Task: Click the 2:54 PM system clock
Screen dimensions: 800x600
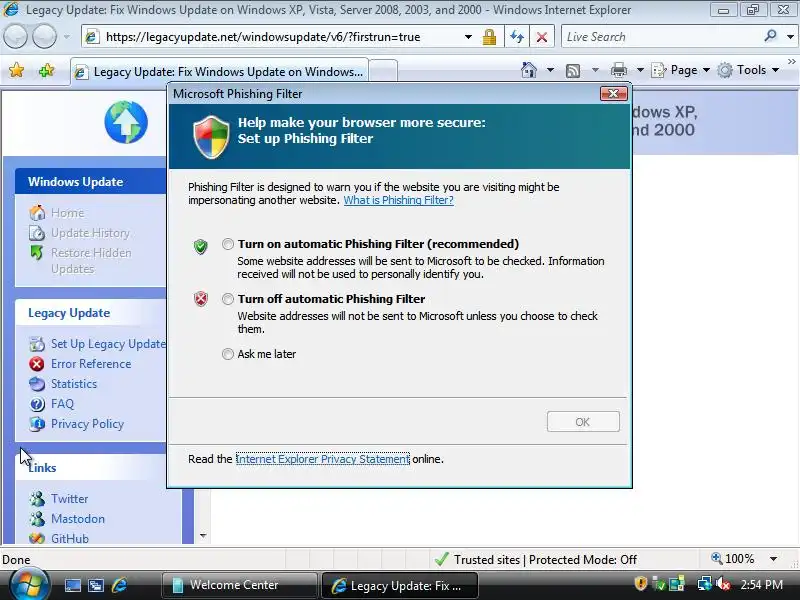Action: (x=761, y=584)
